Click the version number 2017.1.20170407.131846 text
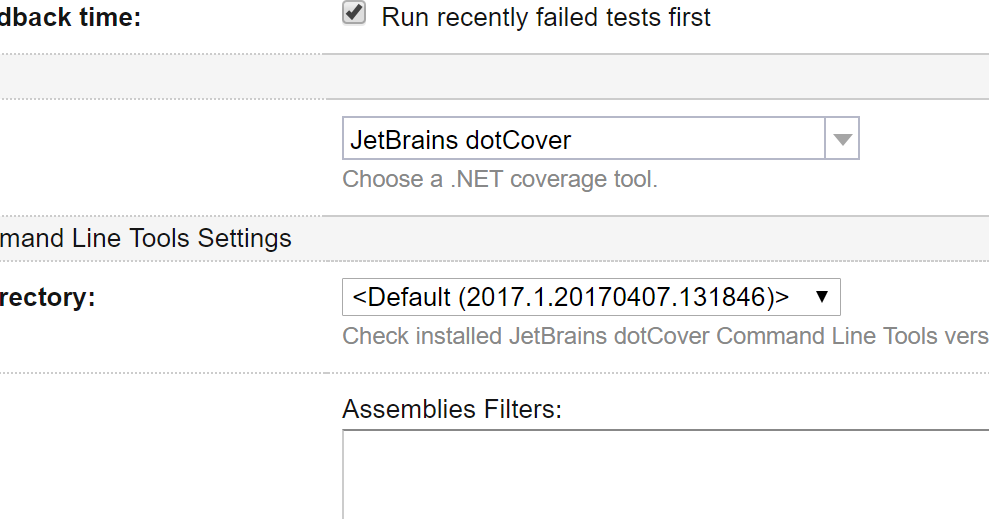The image size is (989, 519). point(620,297)
